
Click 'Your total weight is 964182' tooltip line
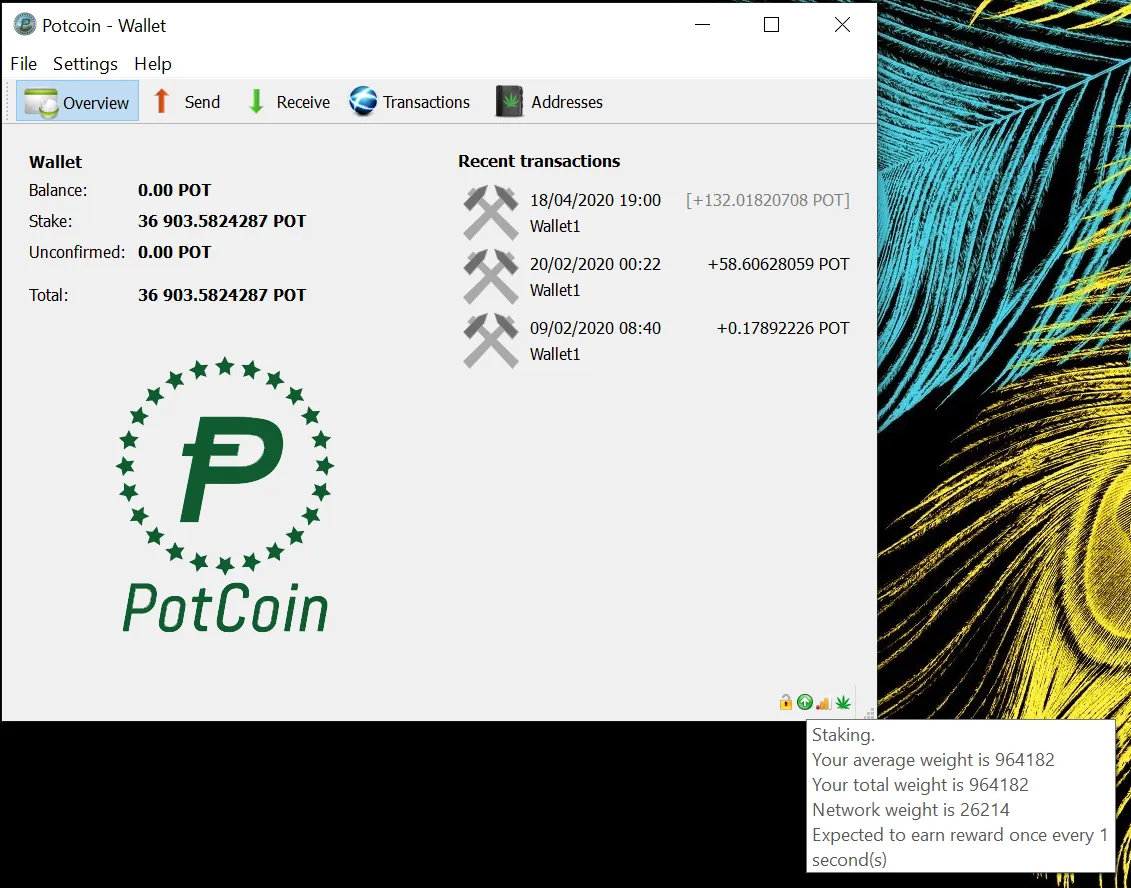pyautogui.click(x=920, y=785)
